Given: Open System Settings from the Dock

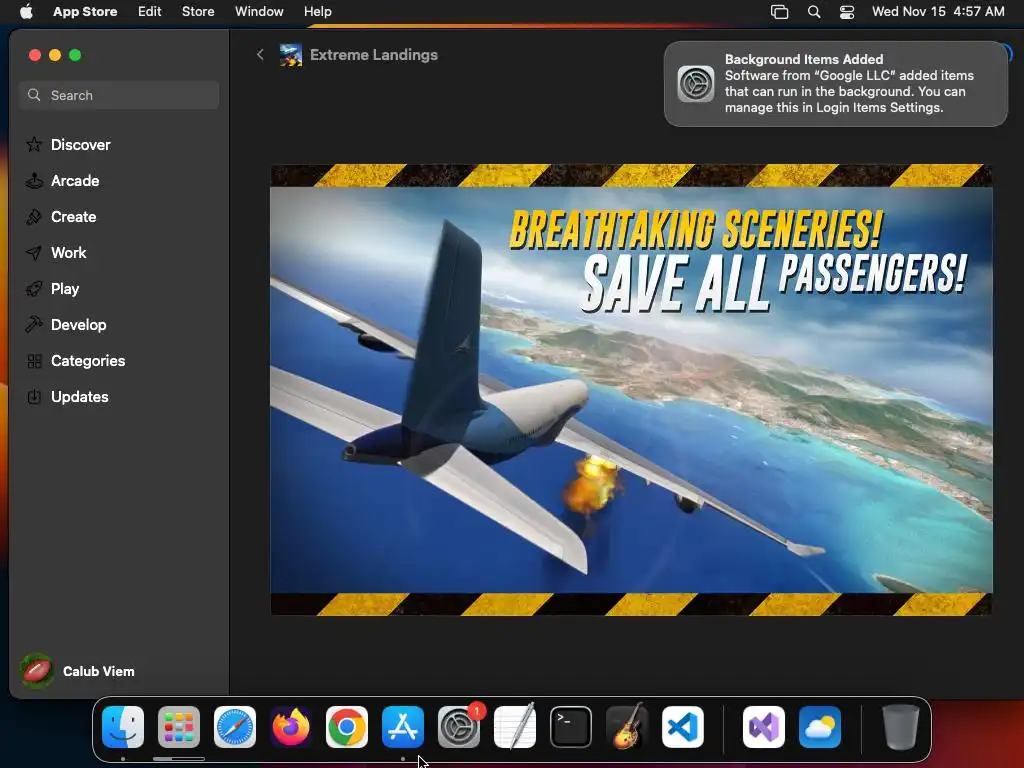Looking at the screenshot, I should click(x=459, y=727).
